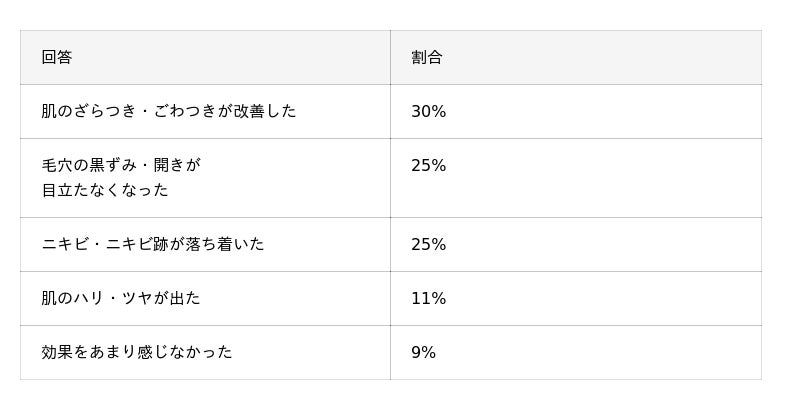
Task: Select the 肌のざらつき・ごわつきが改善した cell
Action: pyautogui.click(x=168, y=111)
